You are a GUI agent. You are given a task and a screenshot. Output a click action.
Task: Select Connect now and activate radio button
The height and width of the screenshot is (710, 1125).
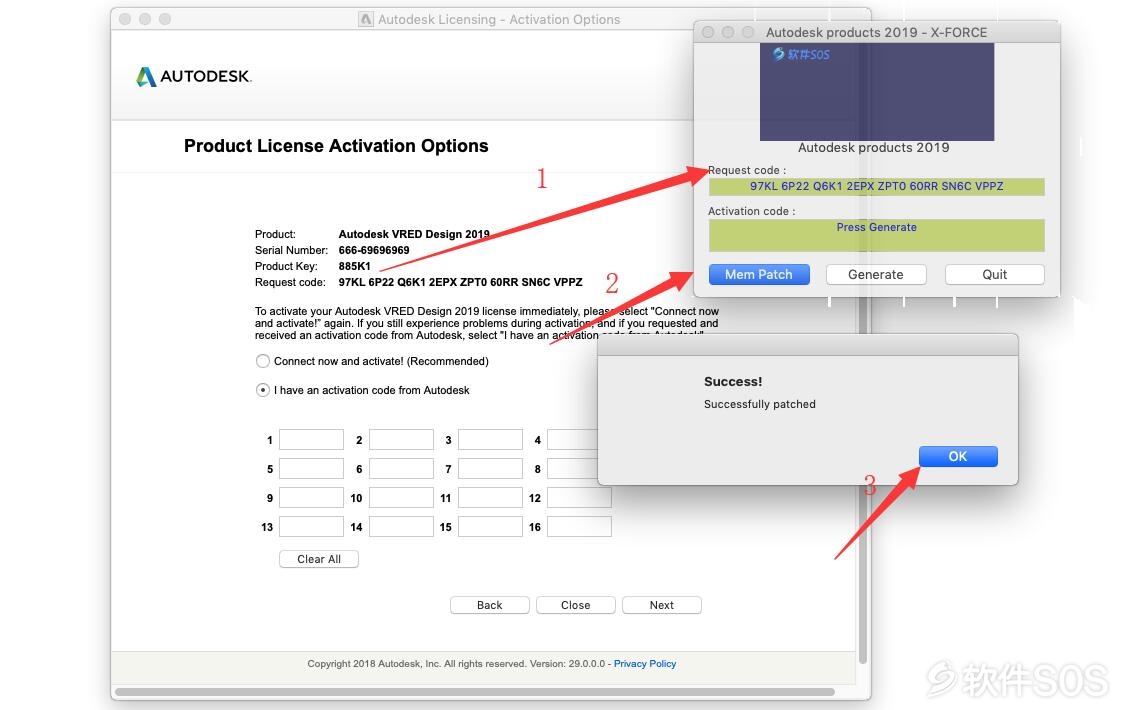(263, 361)
